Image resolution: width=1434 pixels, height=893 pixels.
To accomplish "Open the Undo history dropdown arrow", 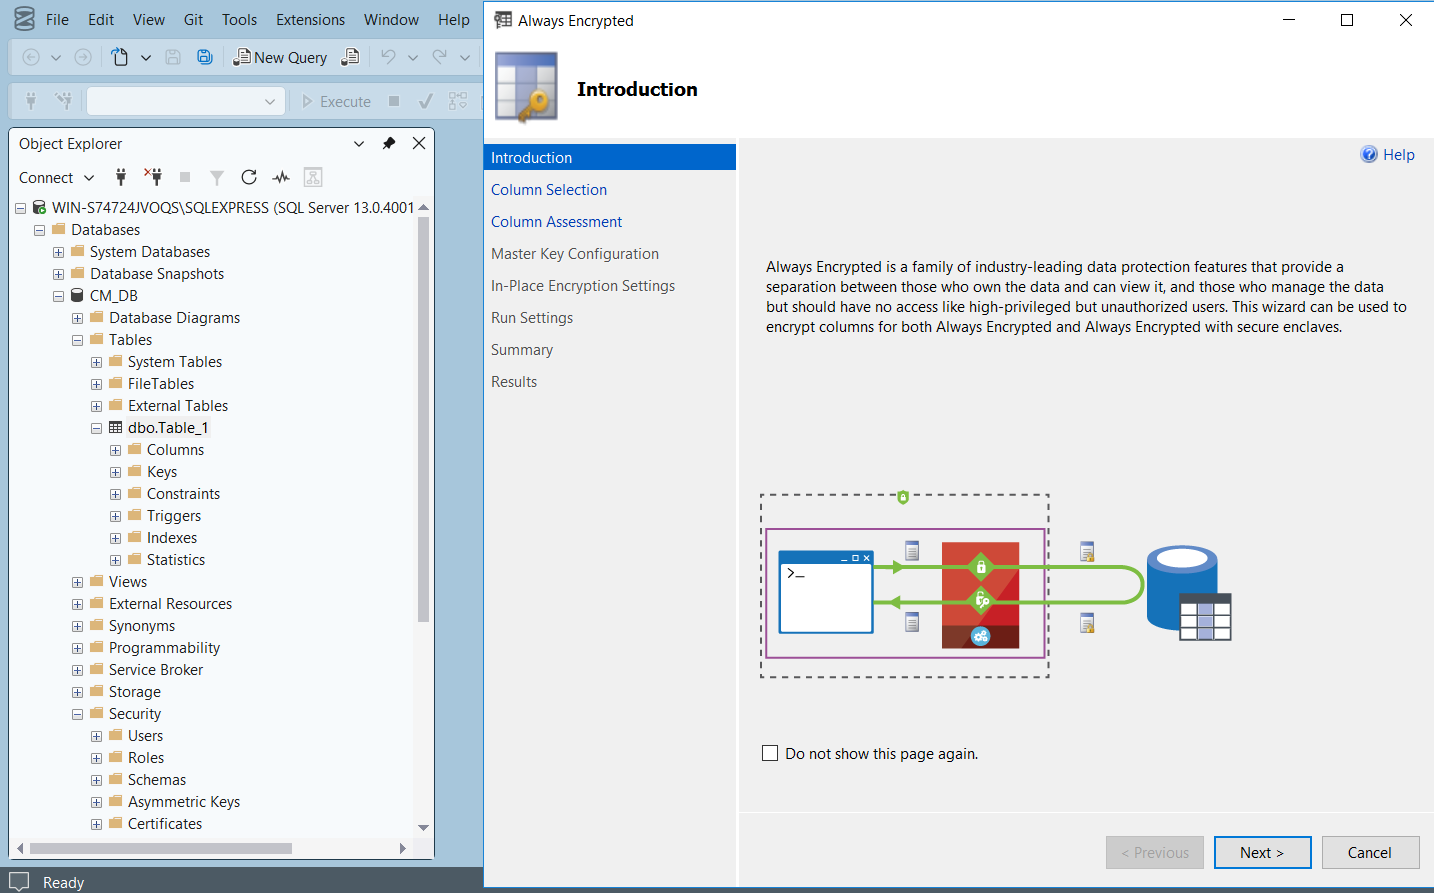I will pos(413,57).
